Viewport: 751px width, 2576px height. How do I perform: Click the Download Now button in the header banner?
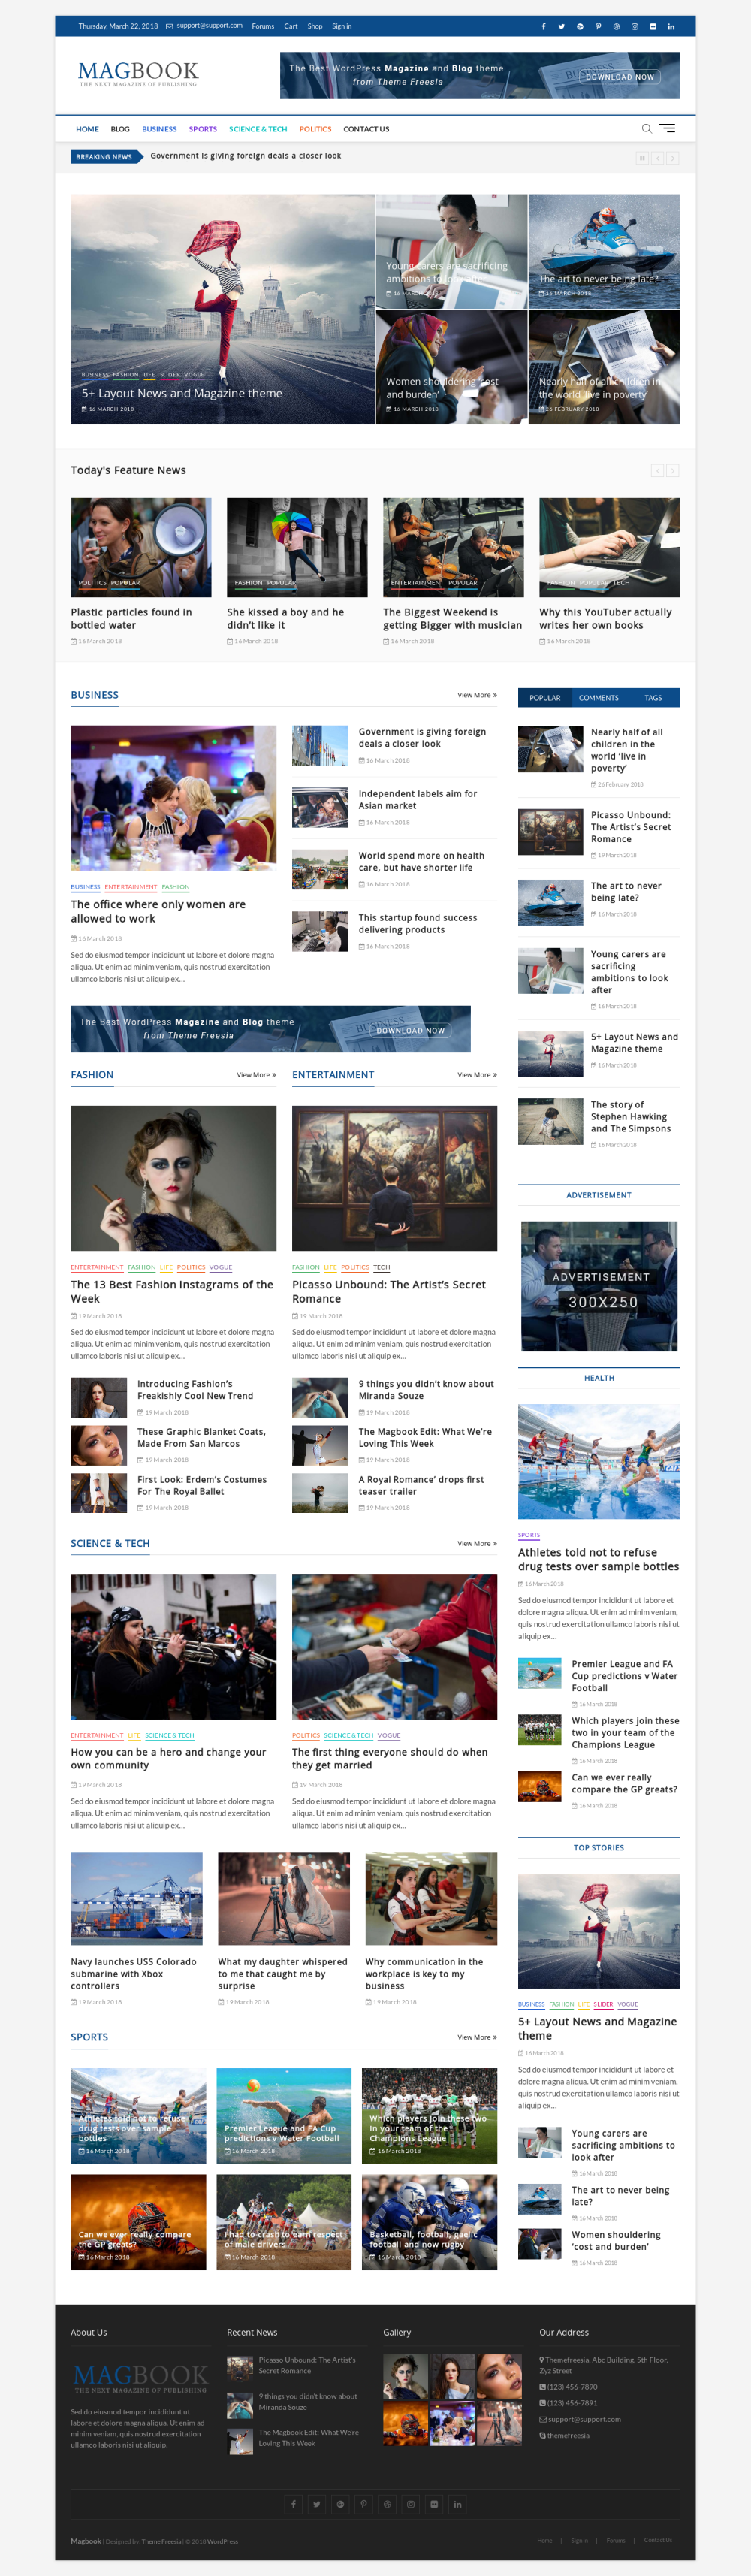[620, 77]
